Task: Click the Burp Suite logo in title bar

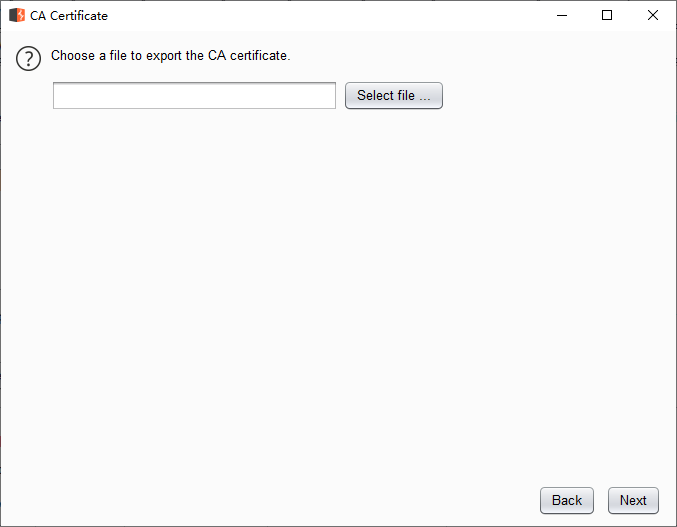Action: (17, 15)
